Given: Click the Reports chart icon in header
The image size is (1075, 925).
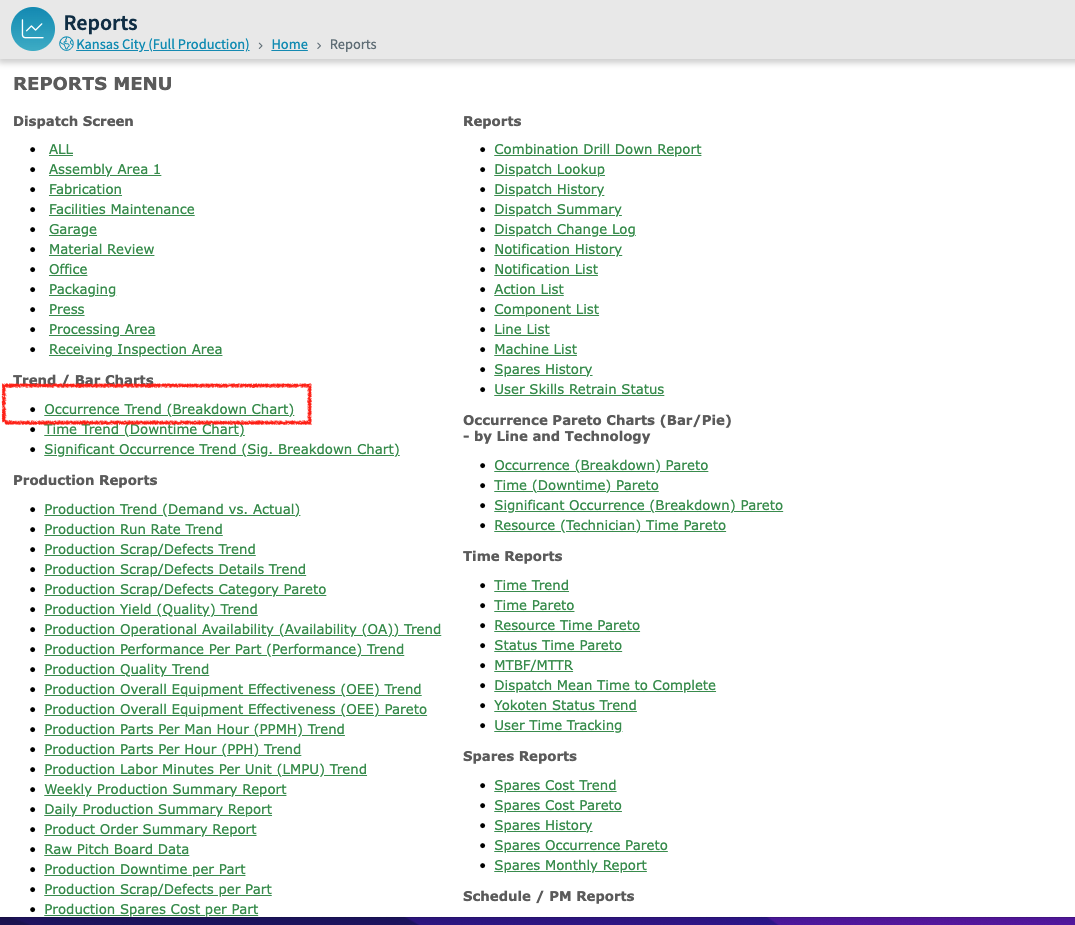Looking at the screenshot, I should pyautogui.click(x=32, y=29).
